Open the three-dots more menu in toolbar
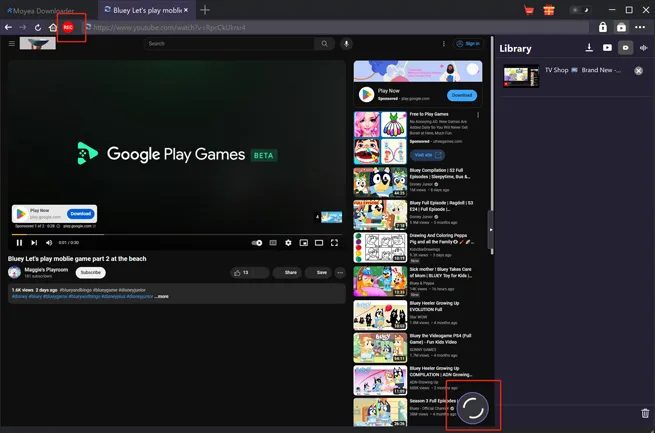The image size is (655, 433). coord(640,27)
